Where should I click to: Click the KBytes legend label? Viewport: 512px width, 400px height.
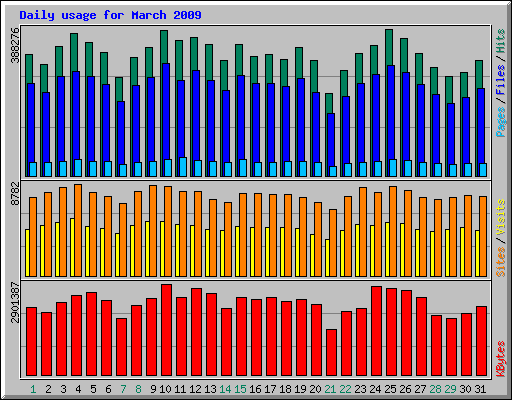point(501,359)
